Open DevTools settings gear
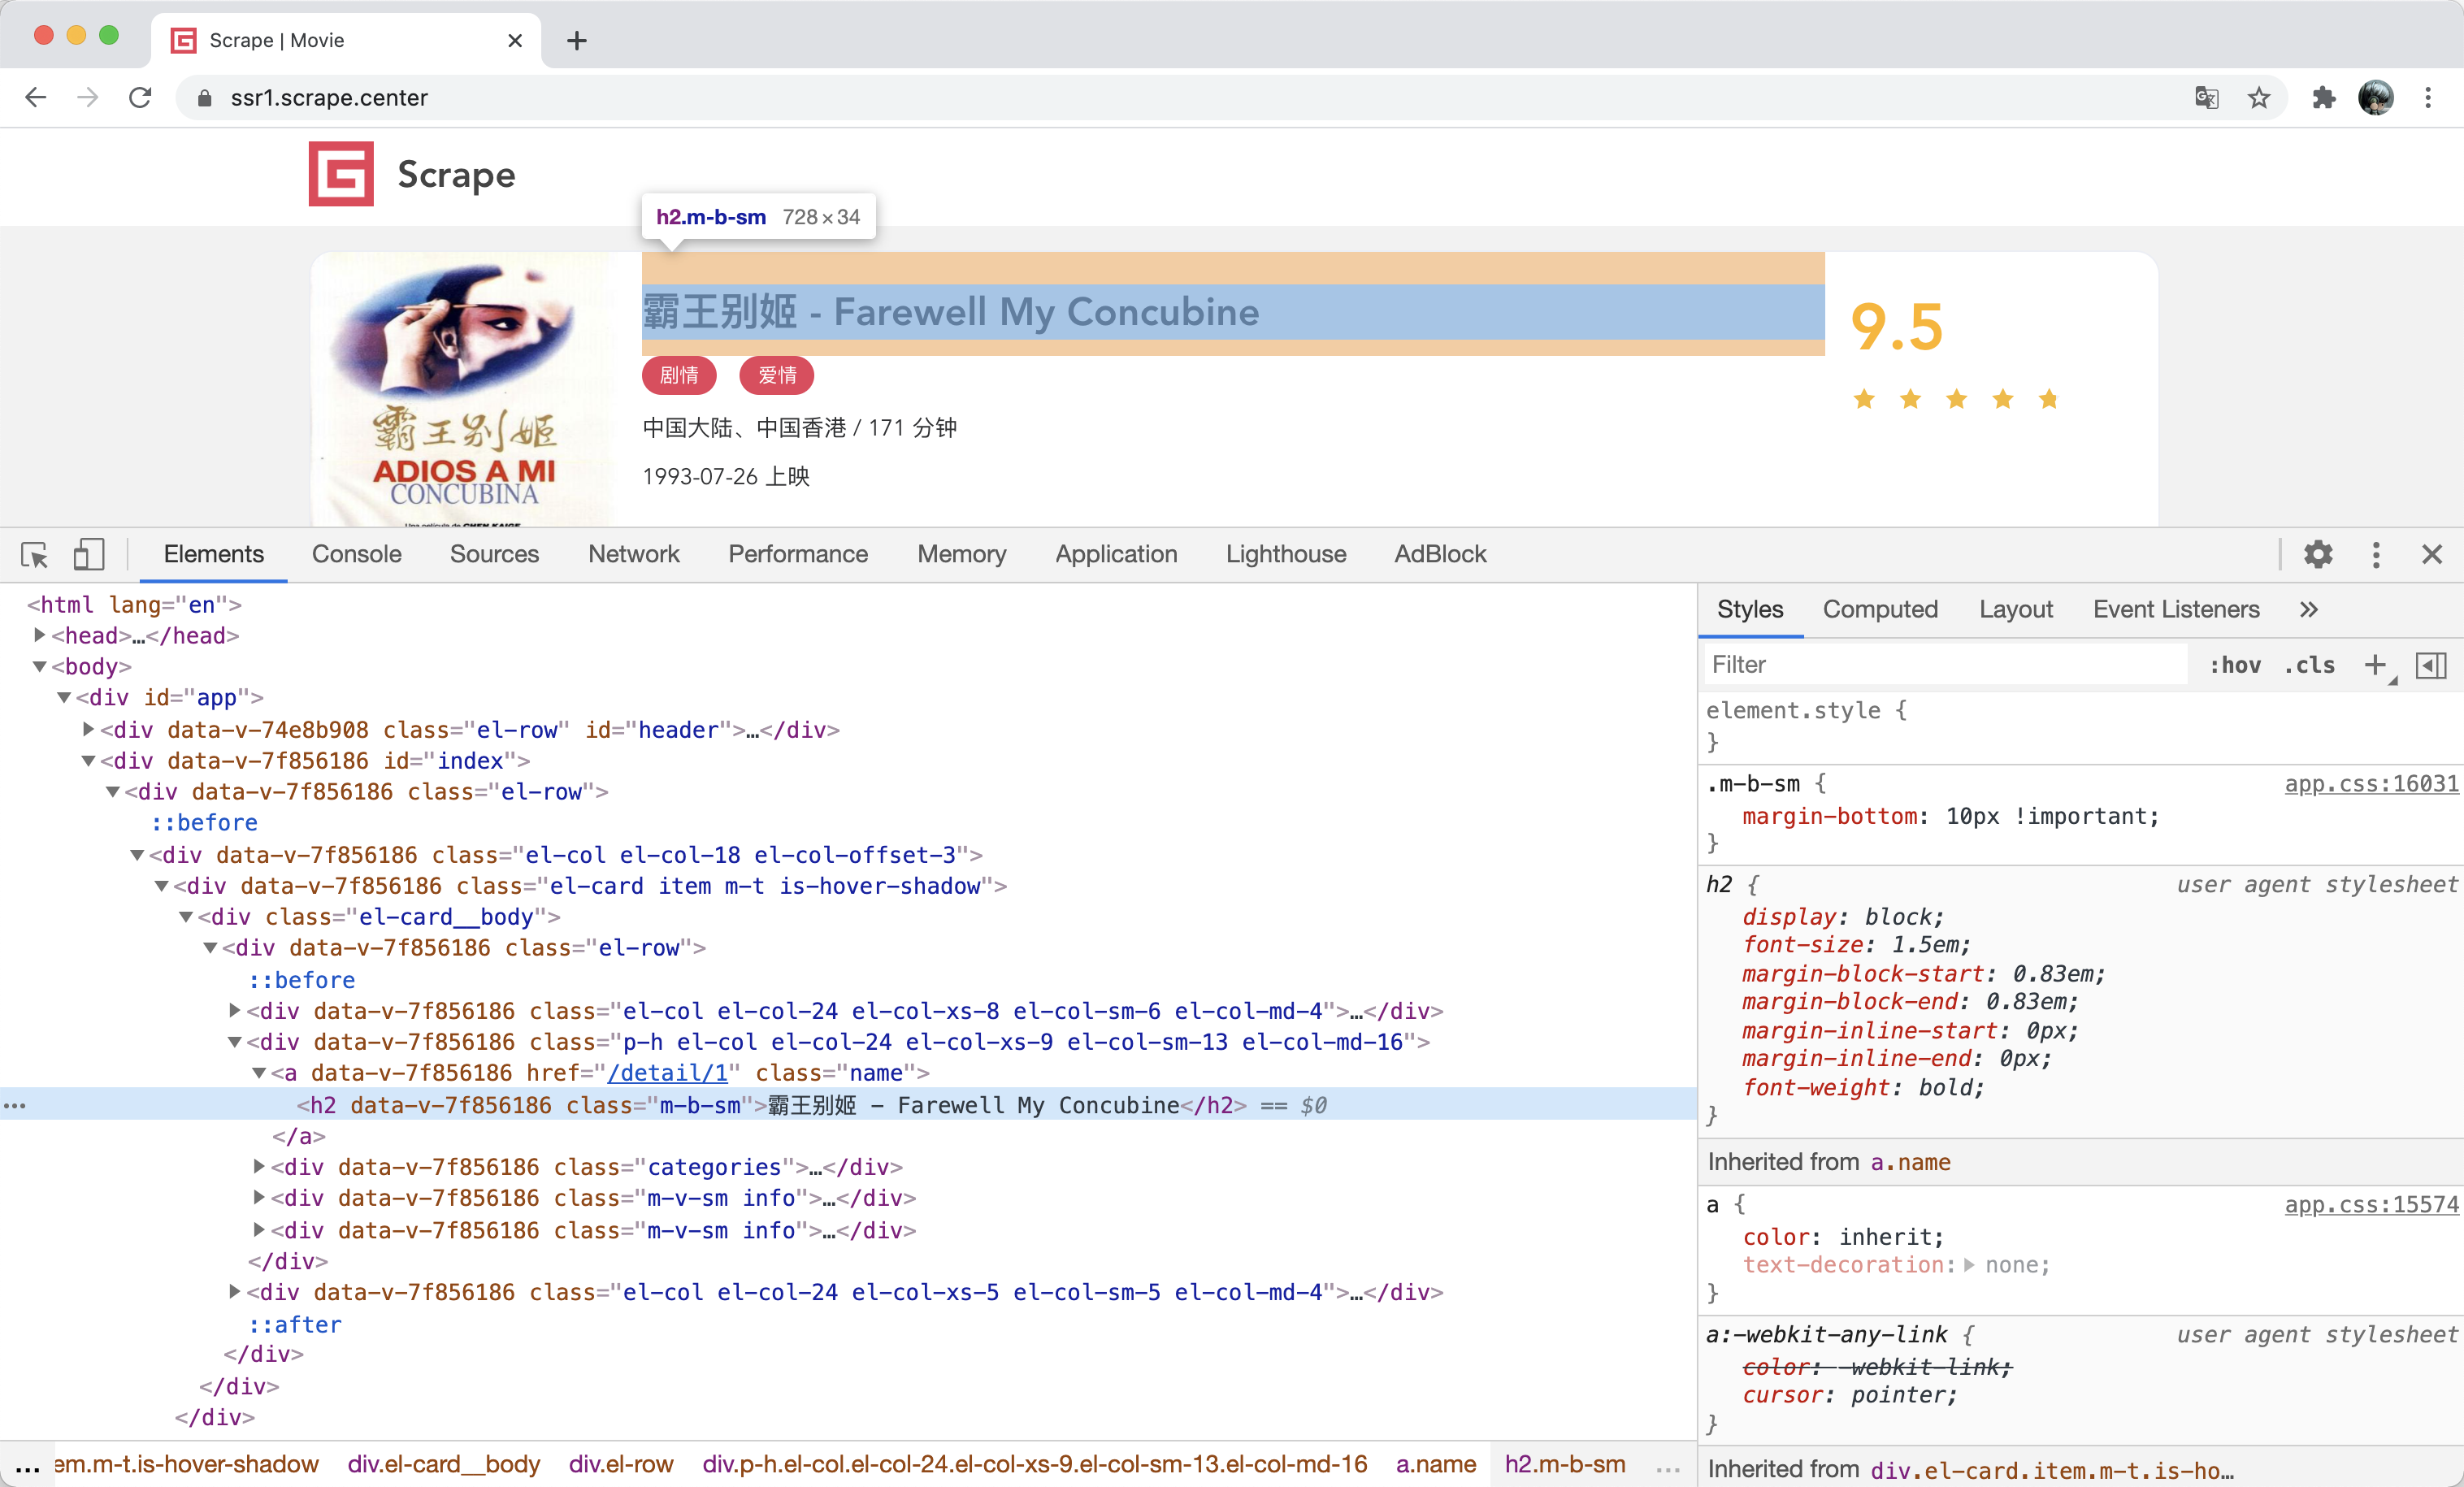This screenshot has width=2464, height=1487. [2318, 554]
